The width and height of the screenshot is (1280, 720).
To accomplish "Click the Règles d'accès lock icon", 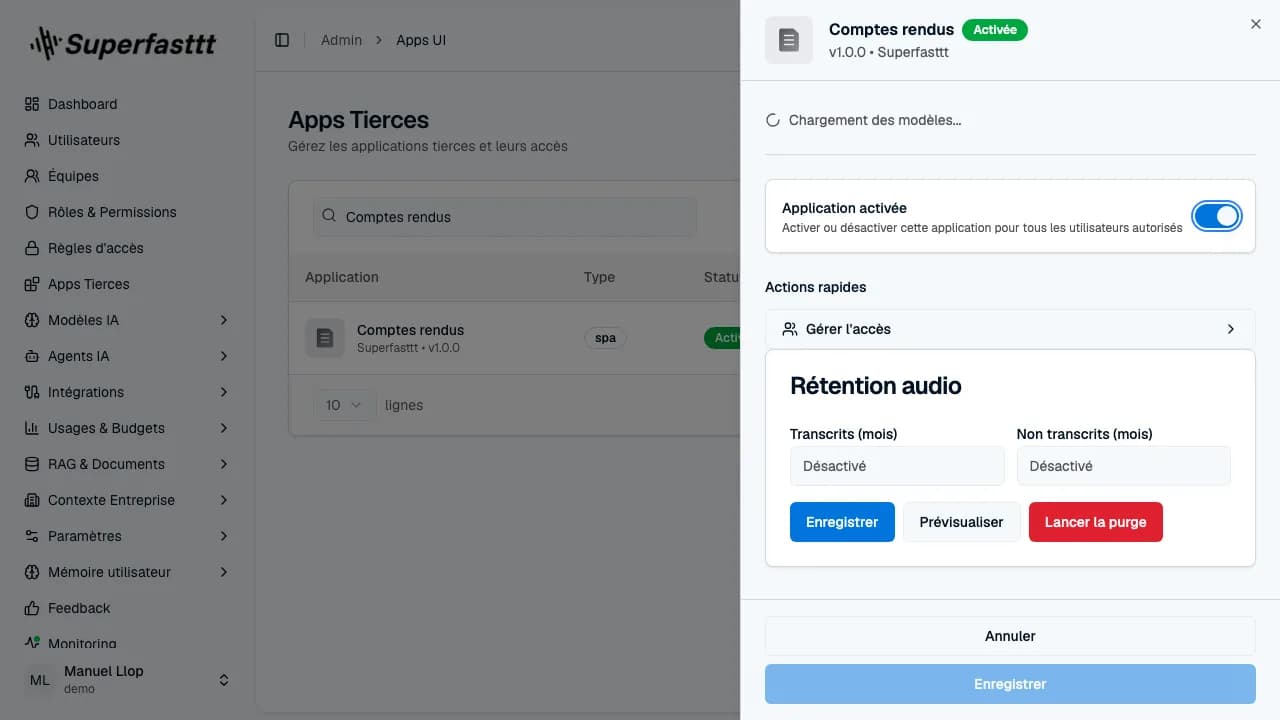I will [32, 248].
